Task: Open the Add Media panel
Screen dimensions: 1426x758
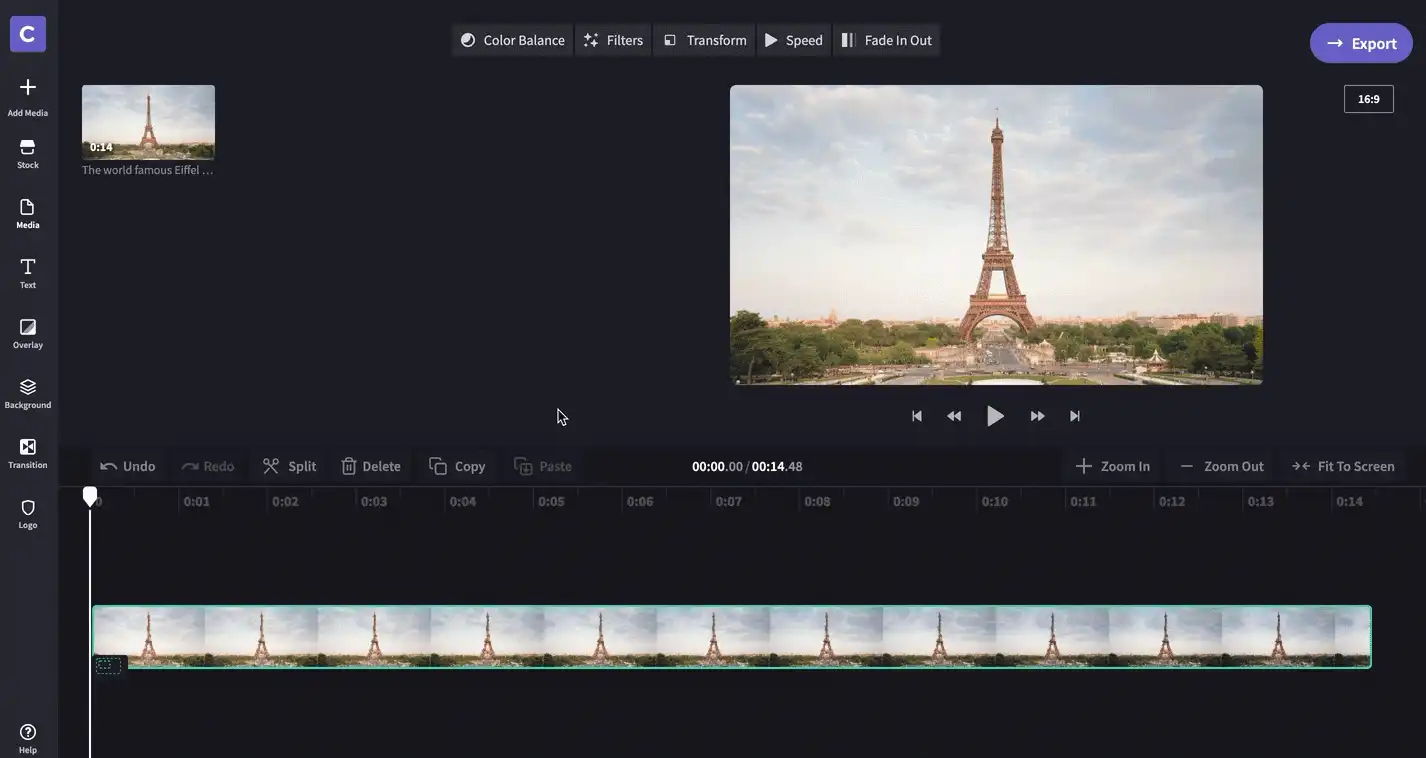Action: (x=28, y=97)
